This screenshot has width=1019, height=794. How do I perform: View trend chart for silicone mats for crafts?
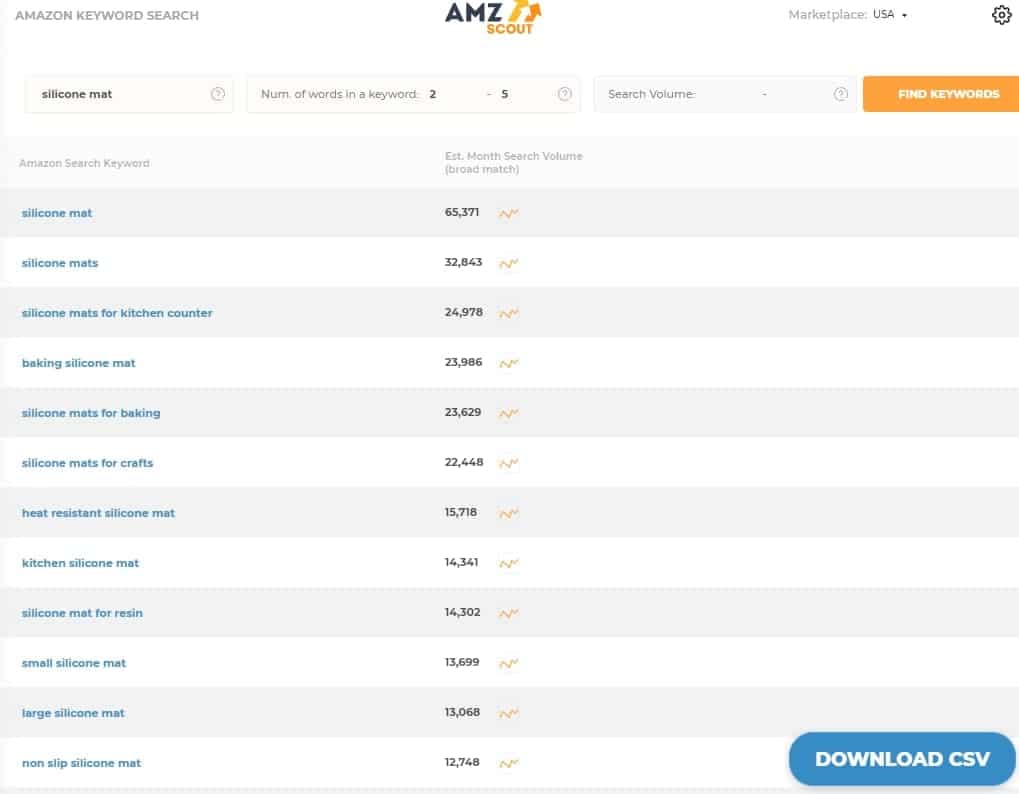(508, 463)
